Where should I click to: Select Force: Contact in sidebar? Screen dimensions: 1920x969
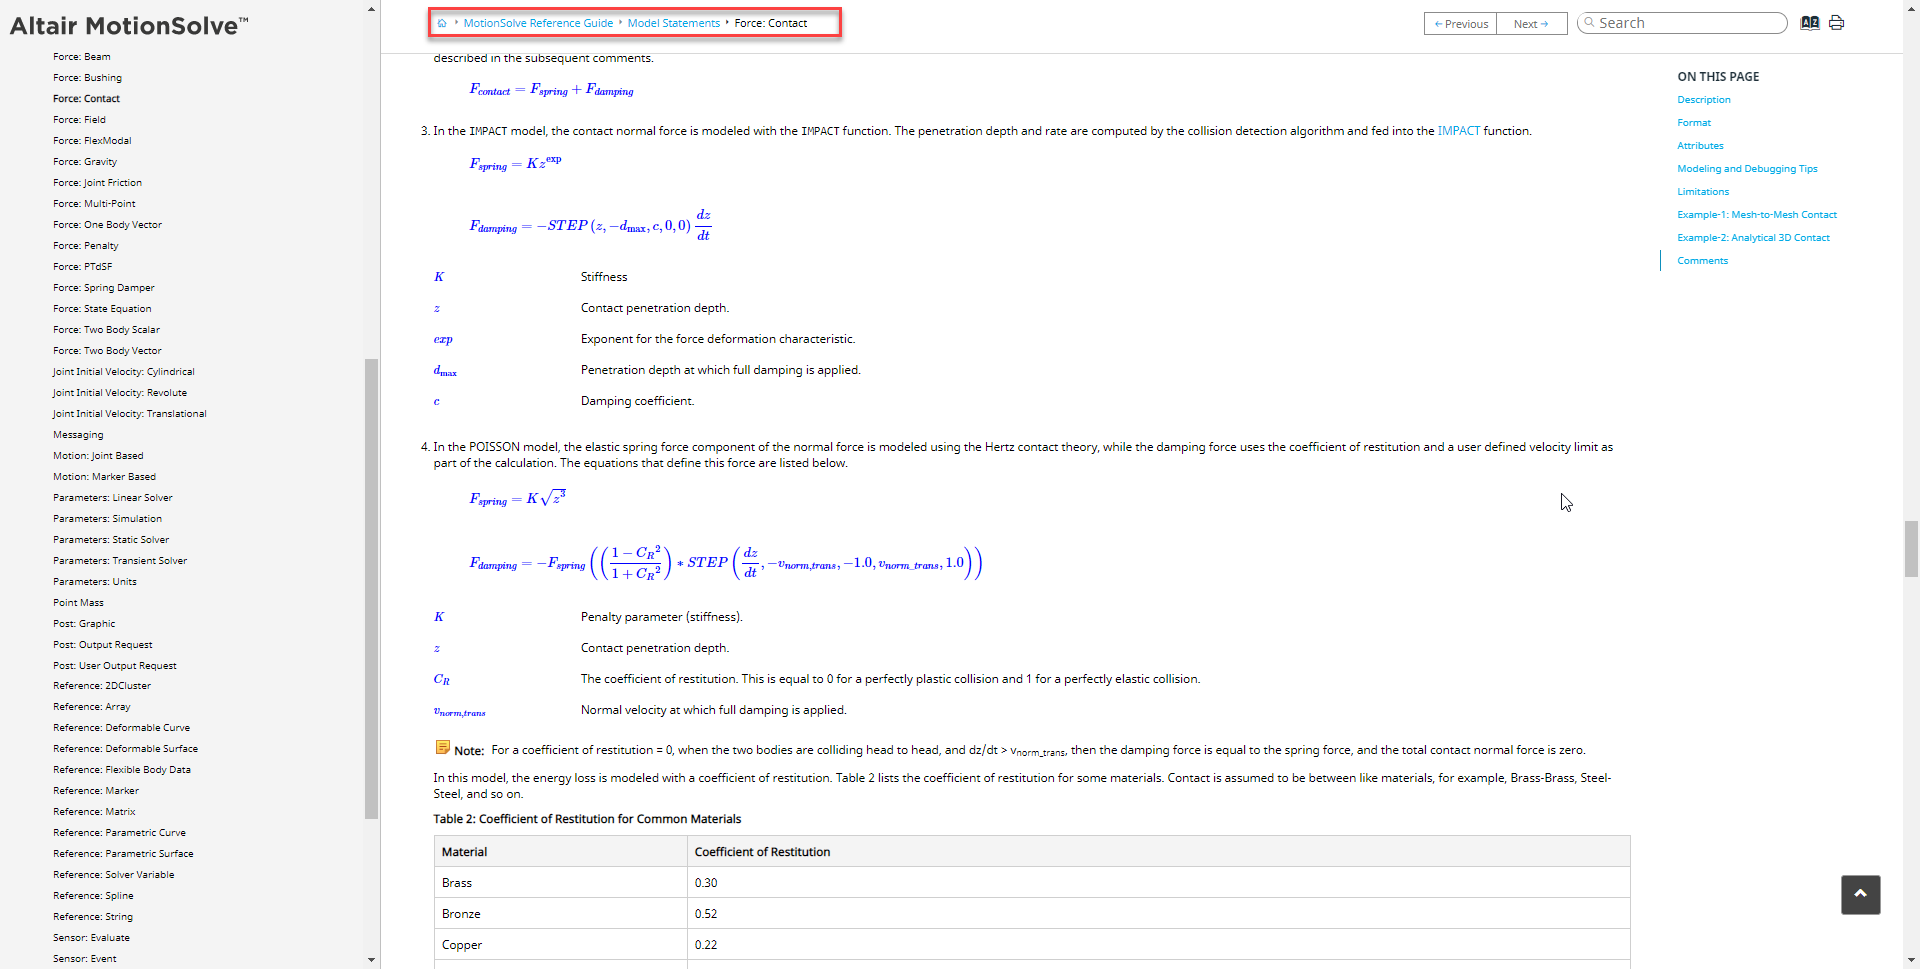[x=86, y=99]
